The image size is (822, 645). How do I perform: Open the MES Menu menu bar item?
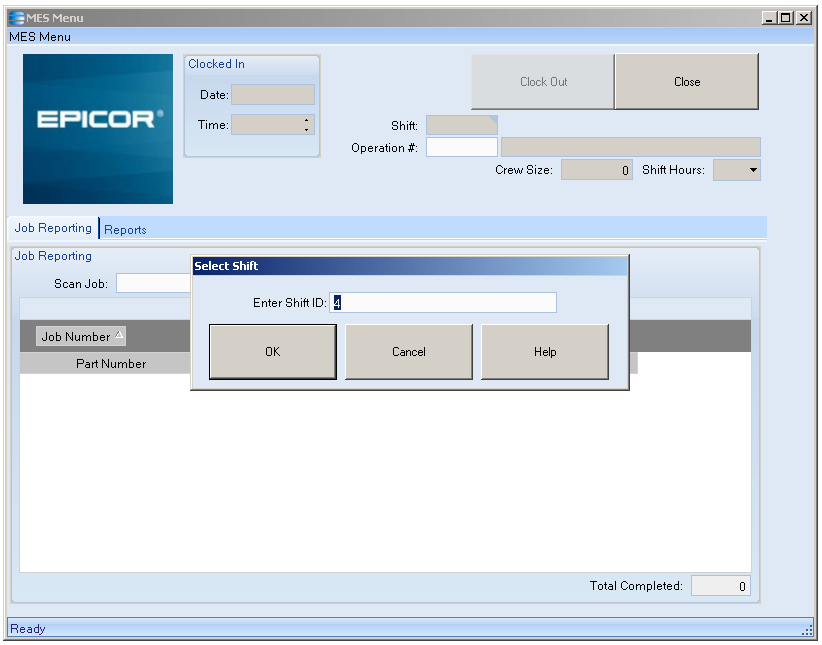pyautogui.click(x=40, y=37)
